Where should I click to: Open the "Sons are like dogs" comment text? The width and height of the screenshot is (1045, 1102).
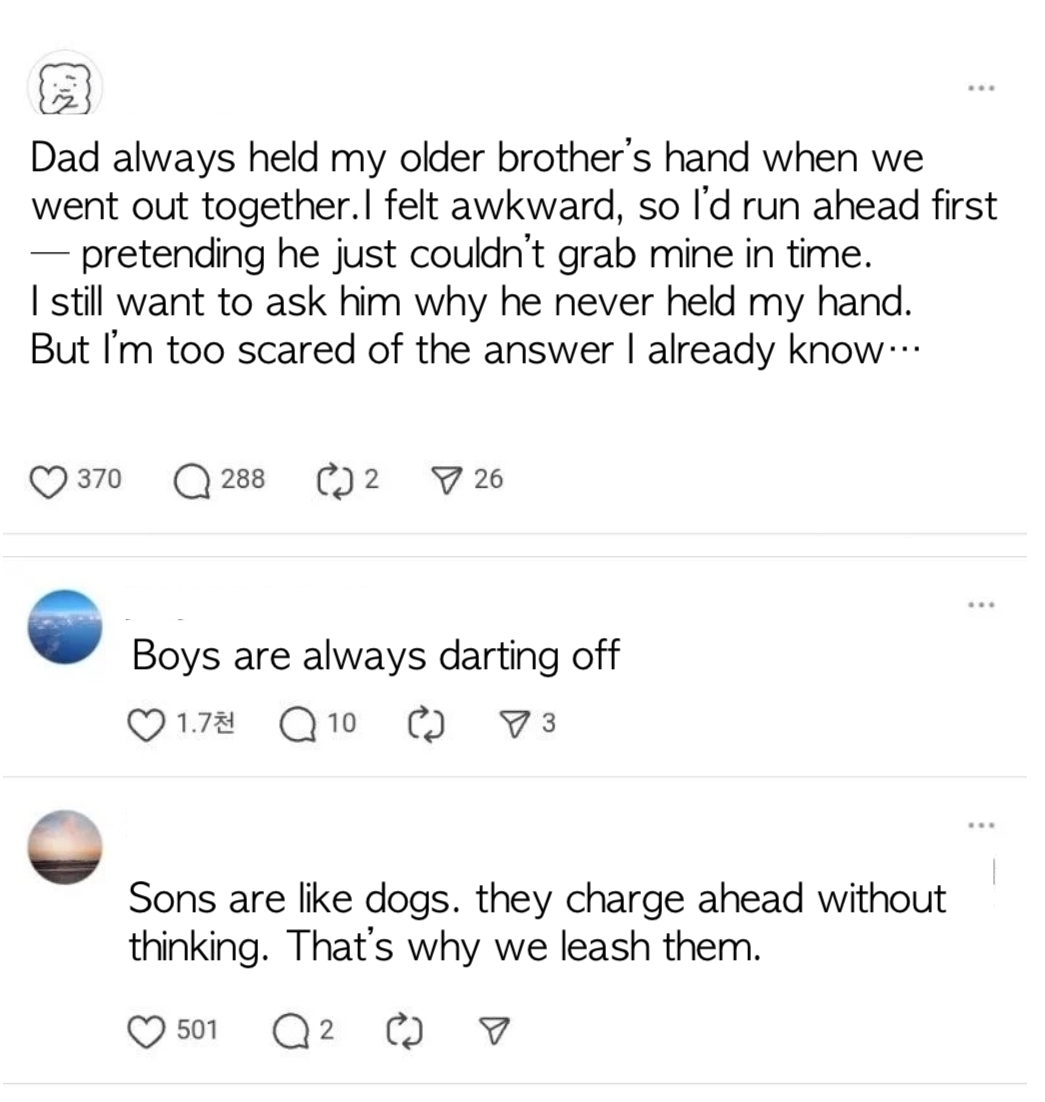click(536, 921)
